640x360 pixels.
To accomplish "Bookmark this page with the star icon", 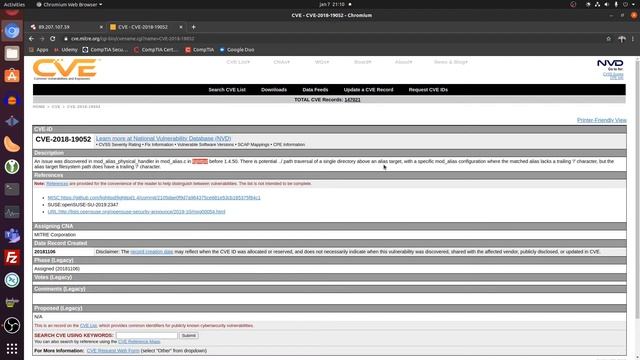I will pos(609,39).
